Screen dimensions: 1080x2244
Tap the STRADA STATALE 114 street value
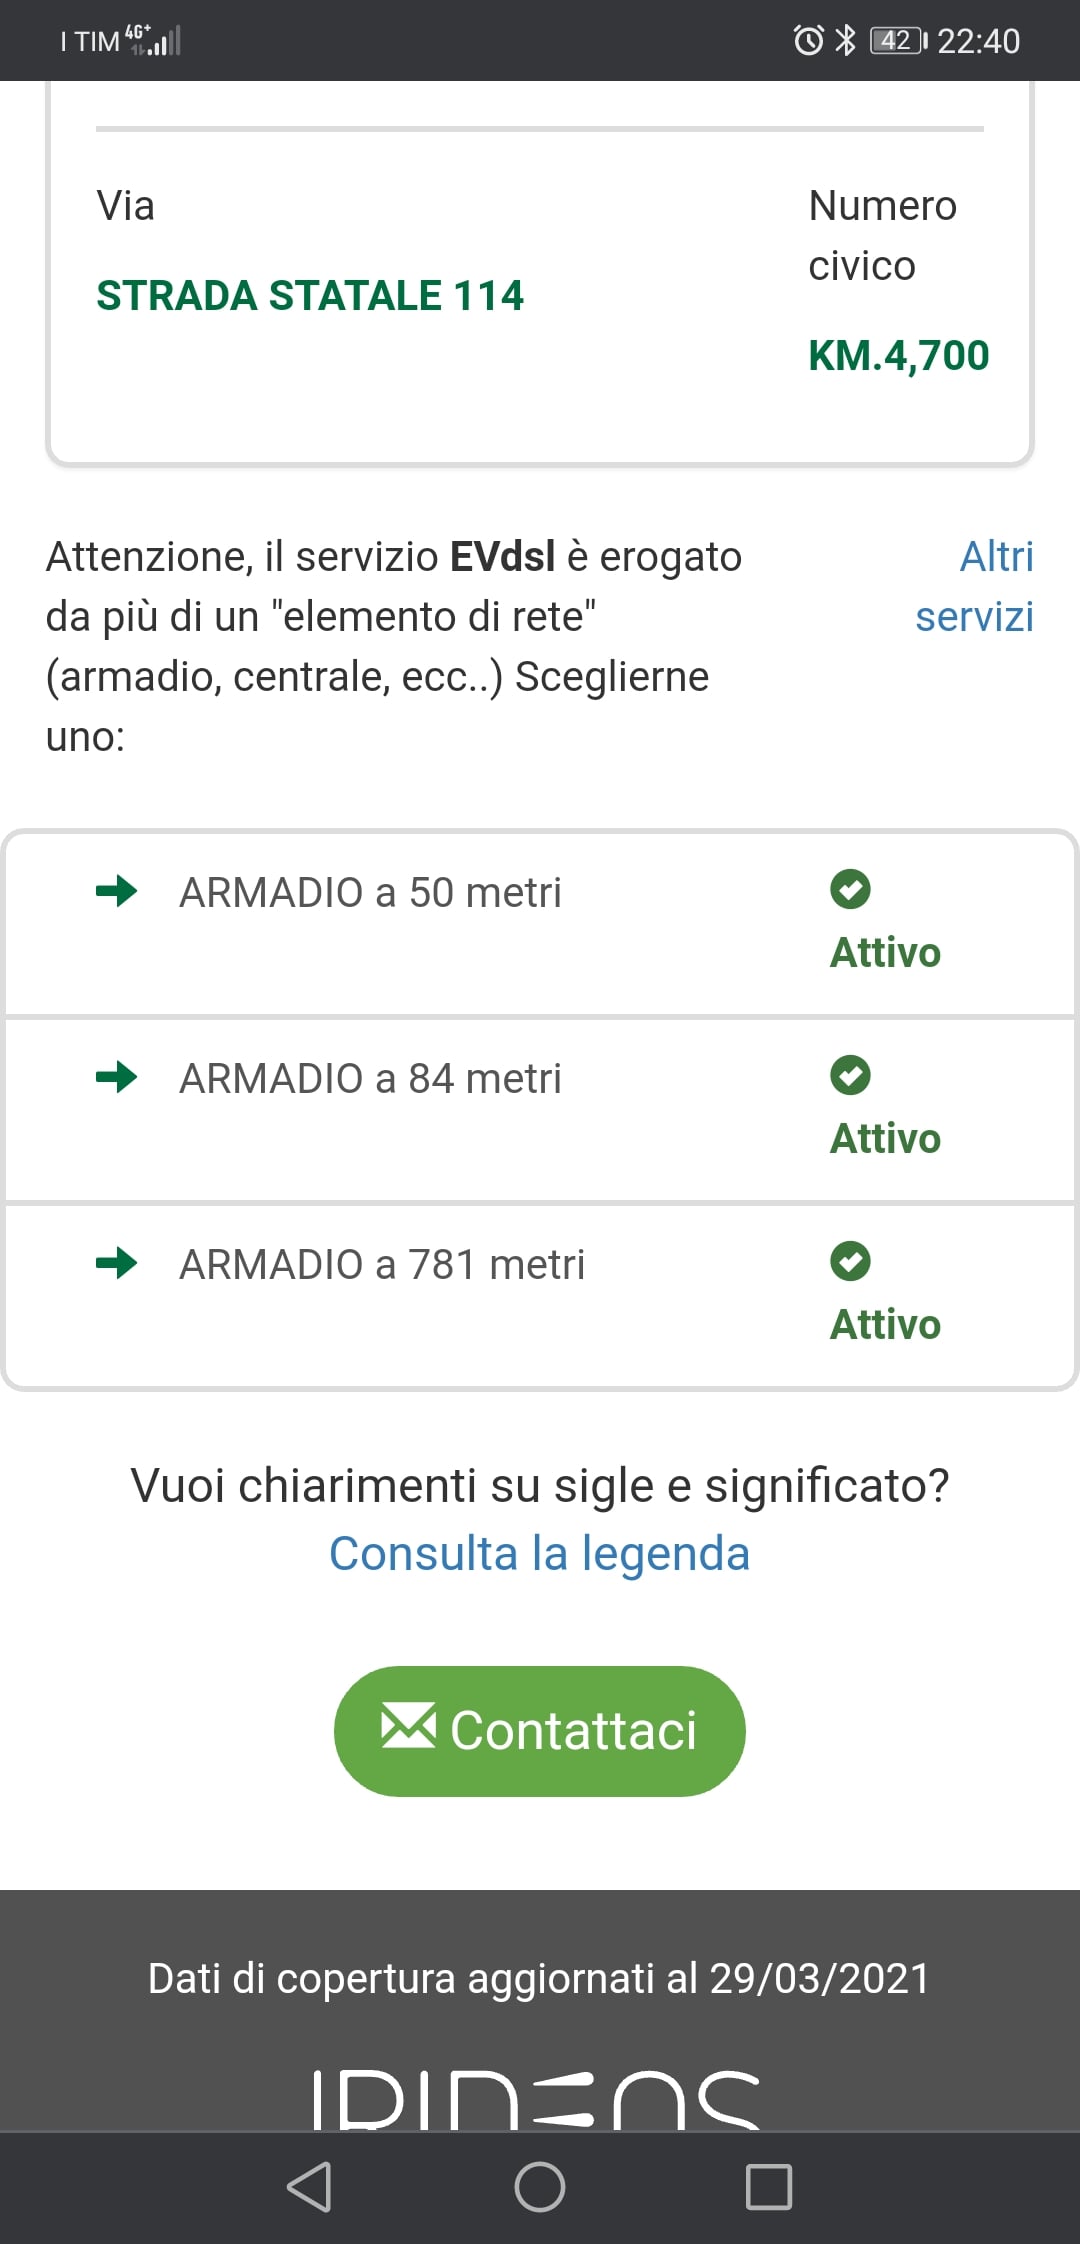coord(310,296)
